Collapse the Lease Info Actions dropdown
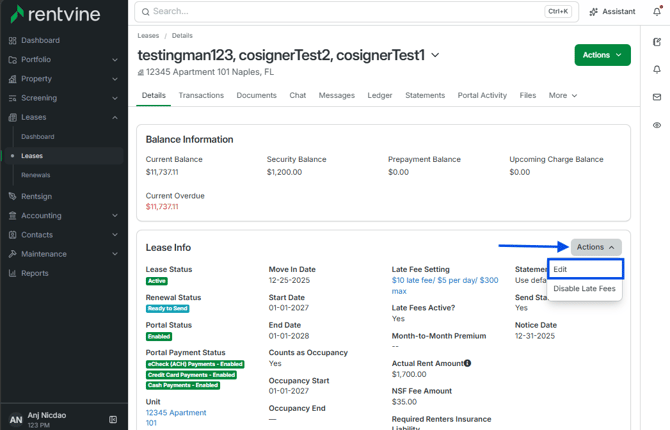The width and height of the screenshot is (670, 430). coord(596,247)
